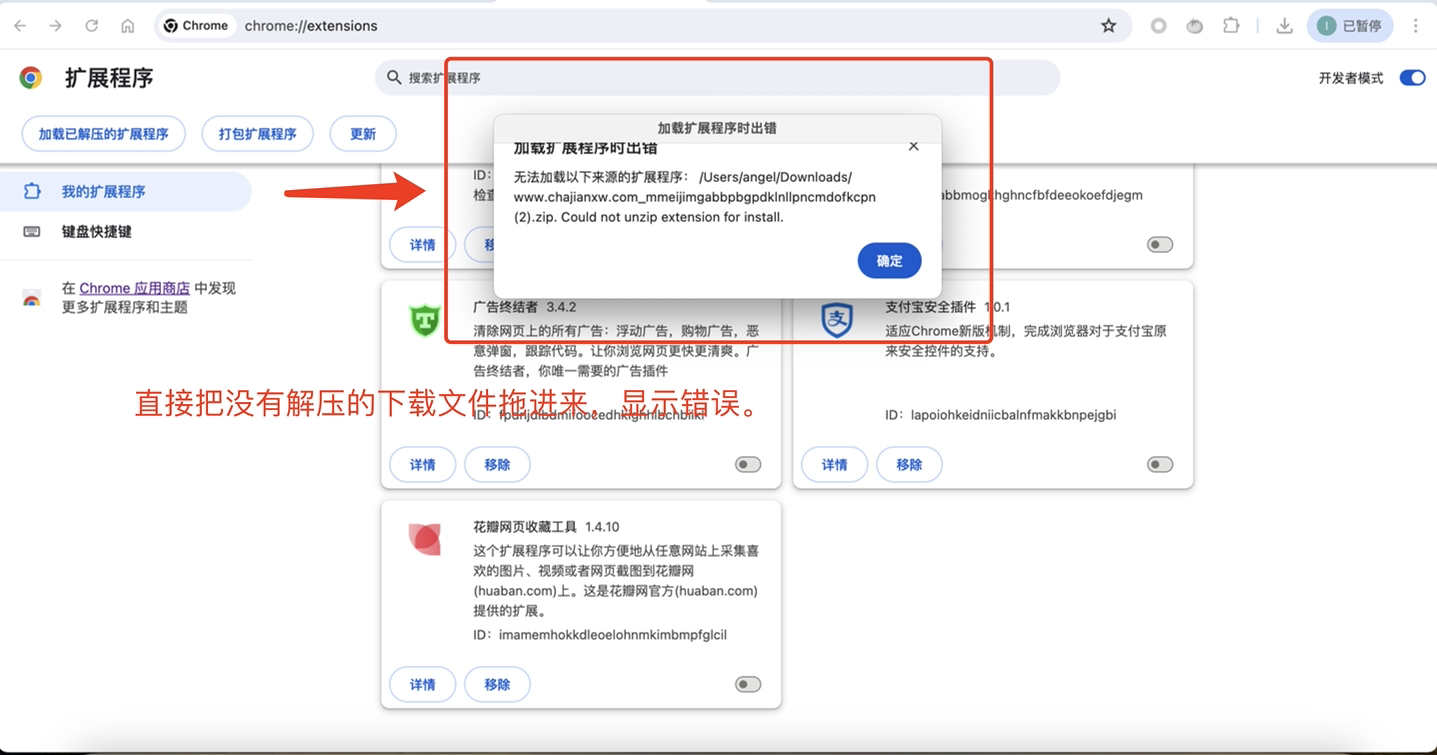Viewport: 1437px width, 755px height.
Task: Click the 花瓣网页收藏工具 1.4.10 title
Action: pos(546,527)
